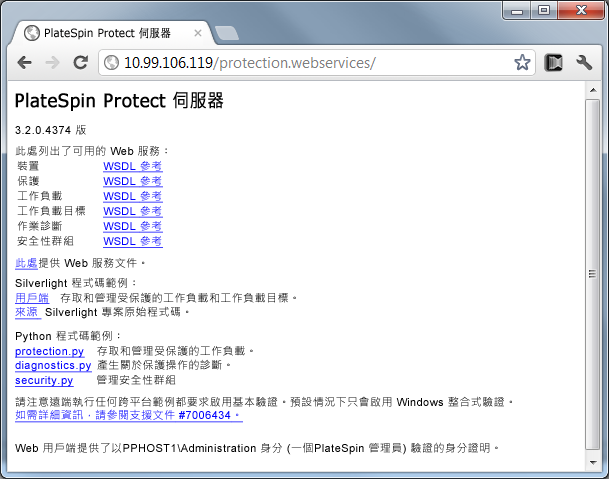Open the protection.py sample link

[49, 351]
